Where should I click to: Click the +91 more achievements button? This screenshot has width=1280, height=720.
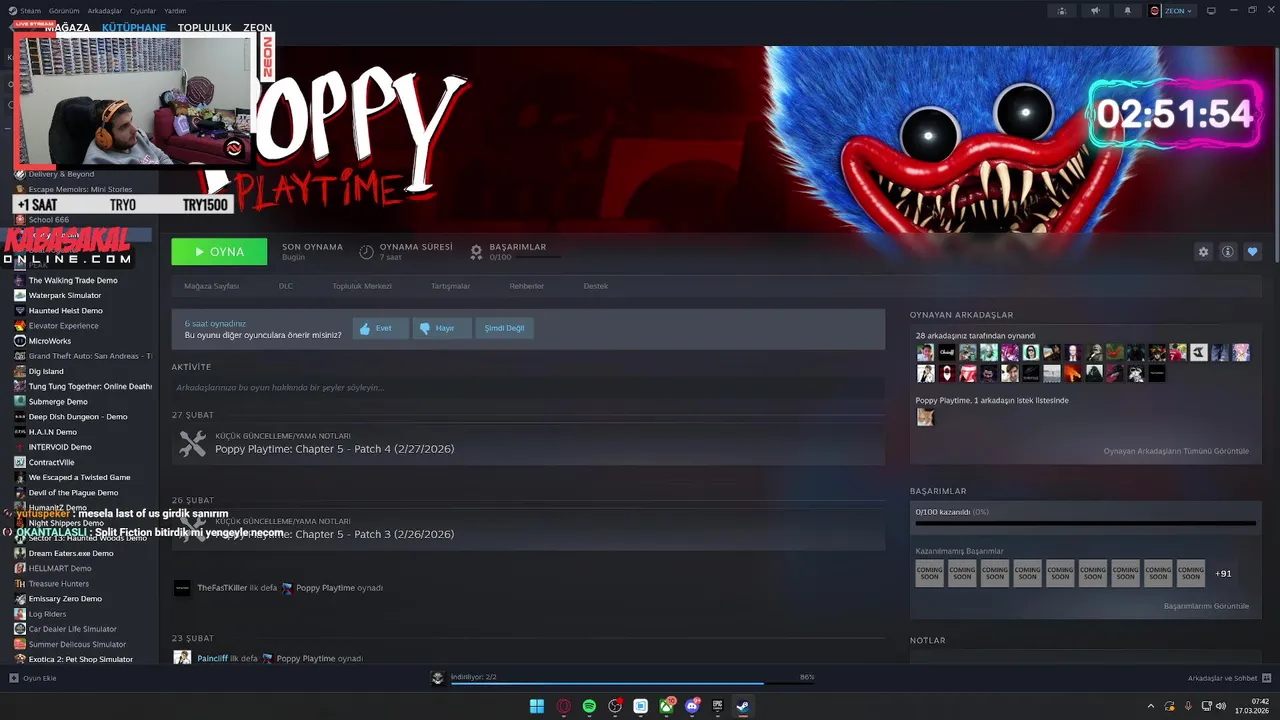[1223, 574]
